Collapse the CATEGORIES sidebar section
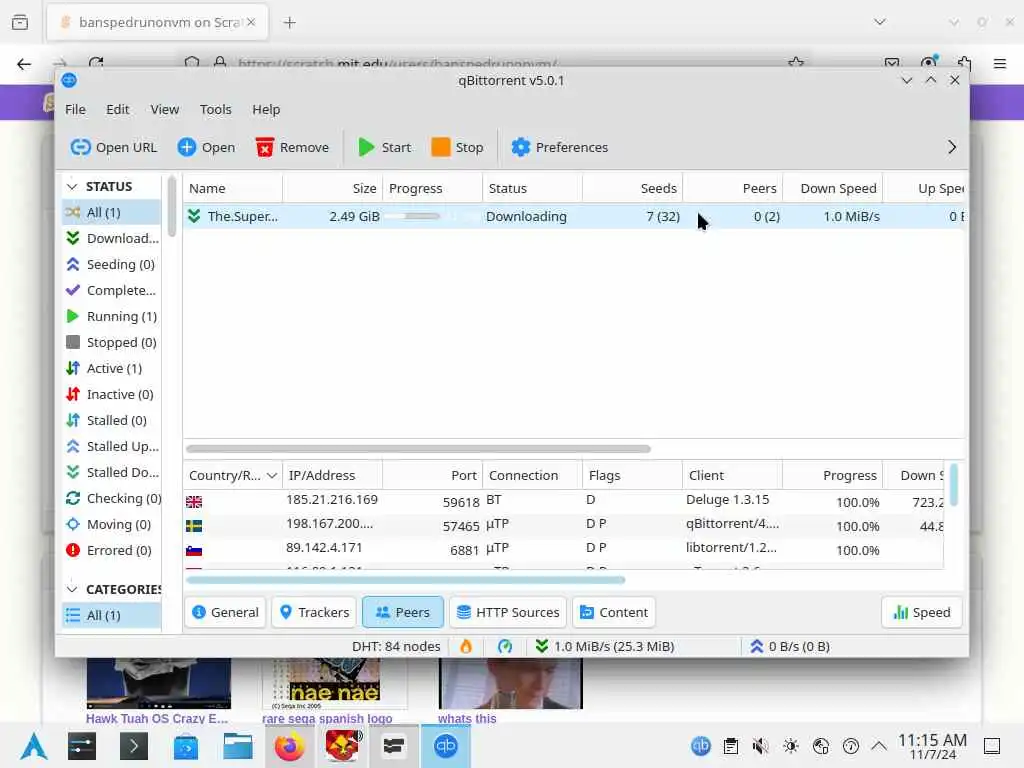The image size is (1024, 768). pyautogui.click(x=72, y=590)
